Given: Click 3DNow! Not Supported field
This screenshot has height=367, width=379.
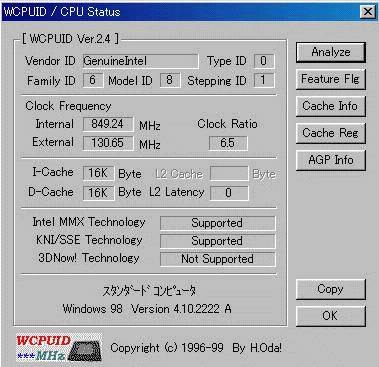Looking at the screenshot, I should click(x=218, y=259).
